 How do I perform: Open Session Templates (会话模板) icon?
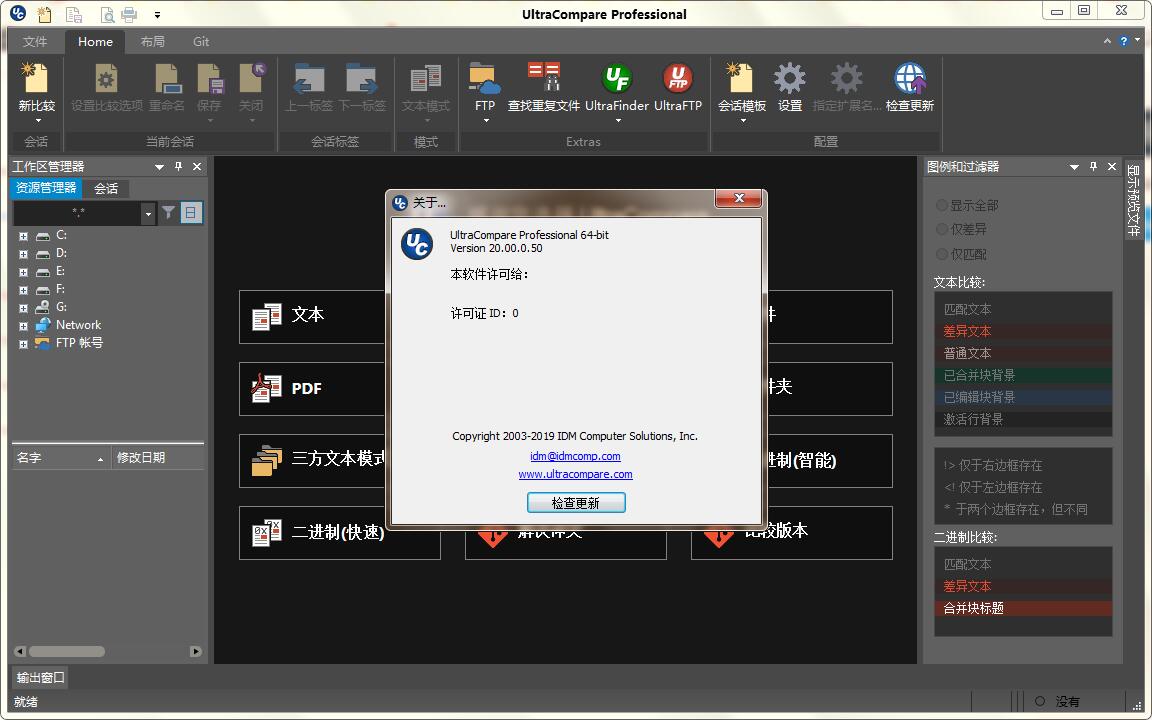click(x=741, y=80)
